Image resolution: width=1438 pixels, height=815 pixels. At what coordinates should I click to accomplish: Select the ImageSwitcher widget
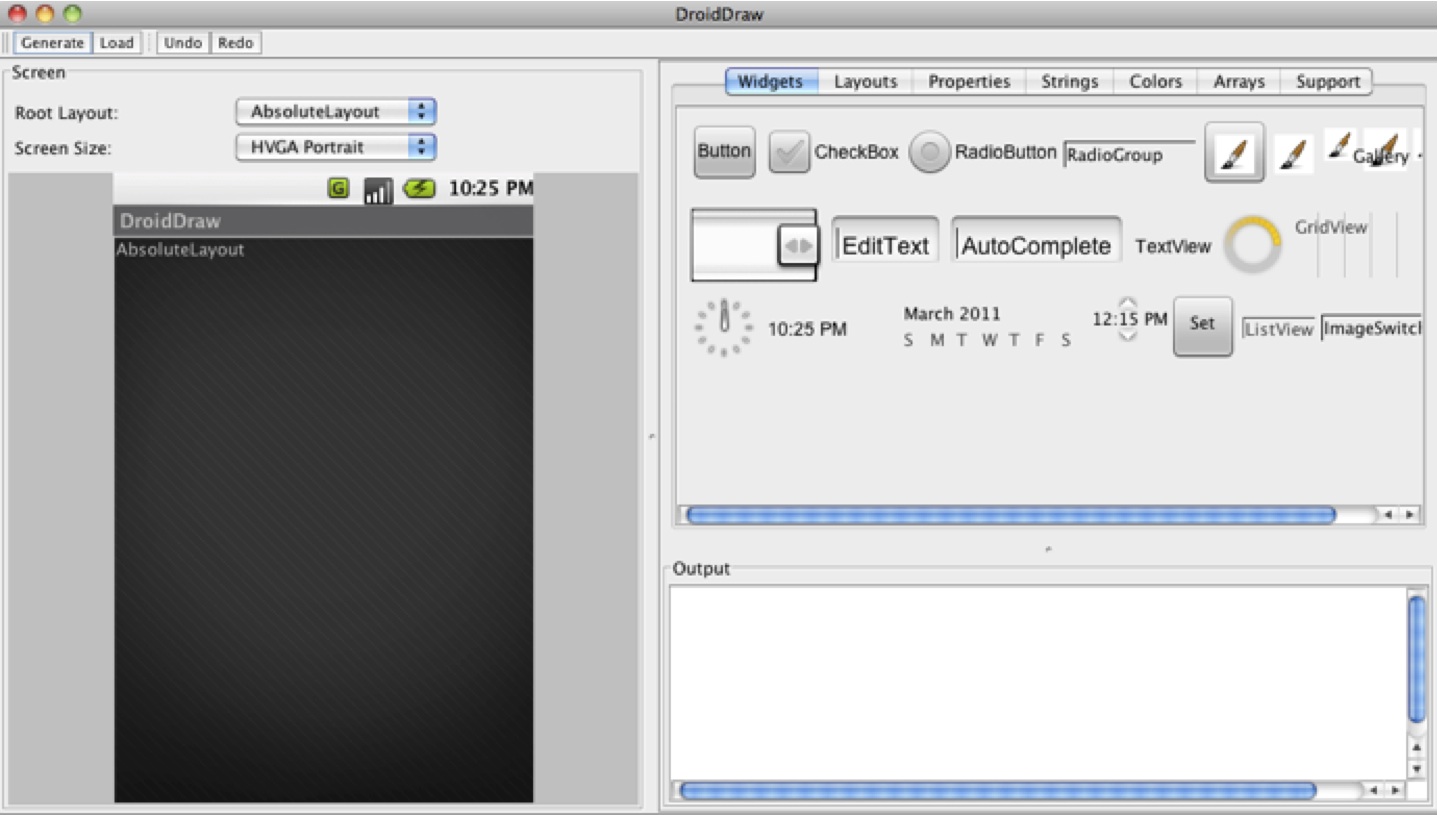point(1371,328)
